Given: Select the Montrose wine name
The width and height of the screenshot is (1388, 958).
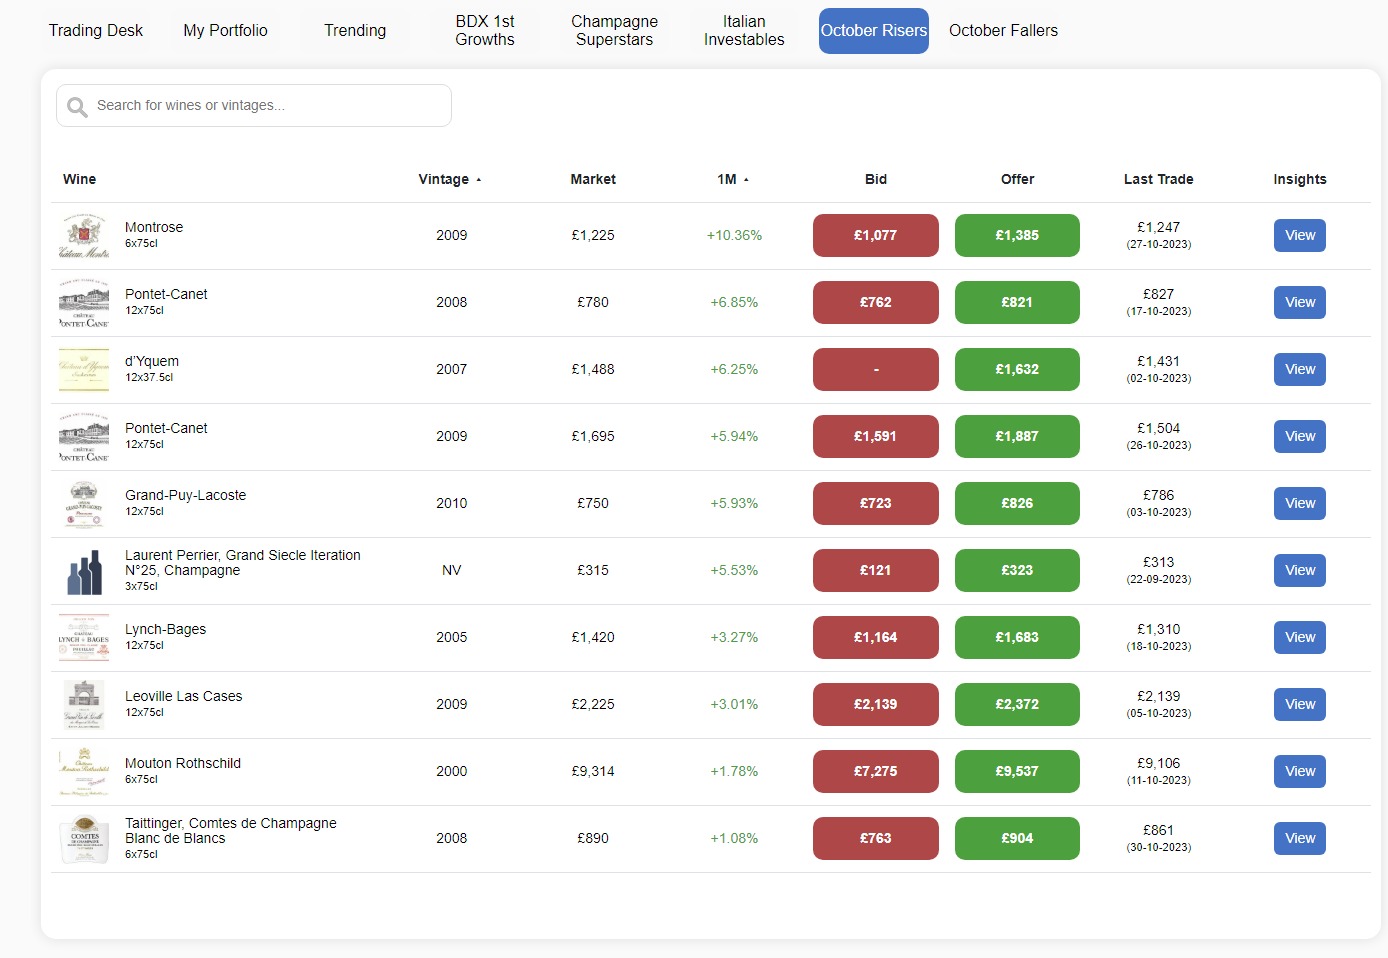Looking at the screenshot, I should [x=154, y=227].
